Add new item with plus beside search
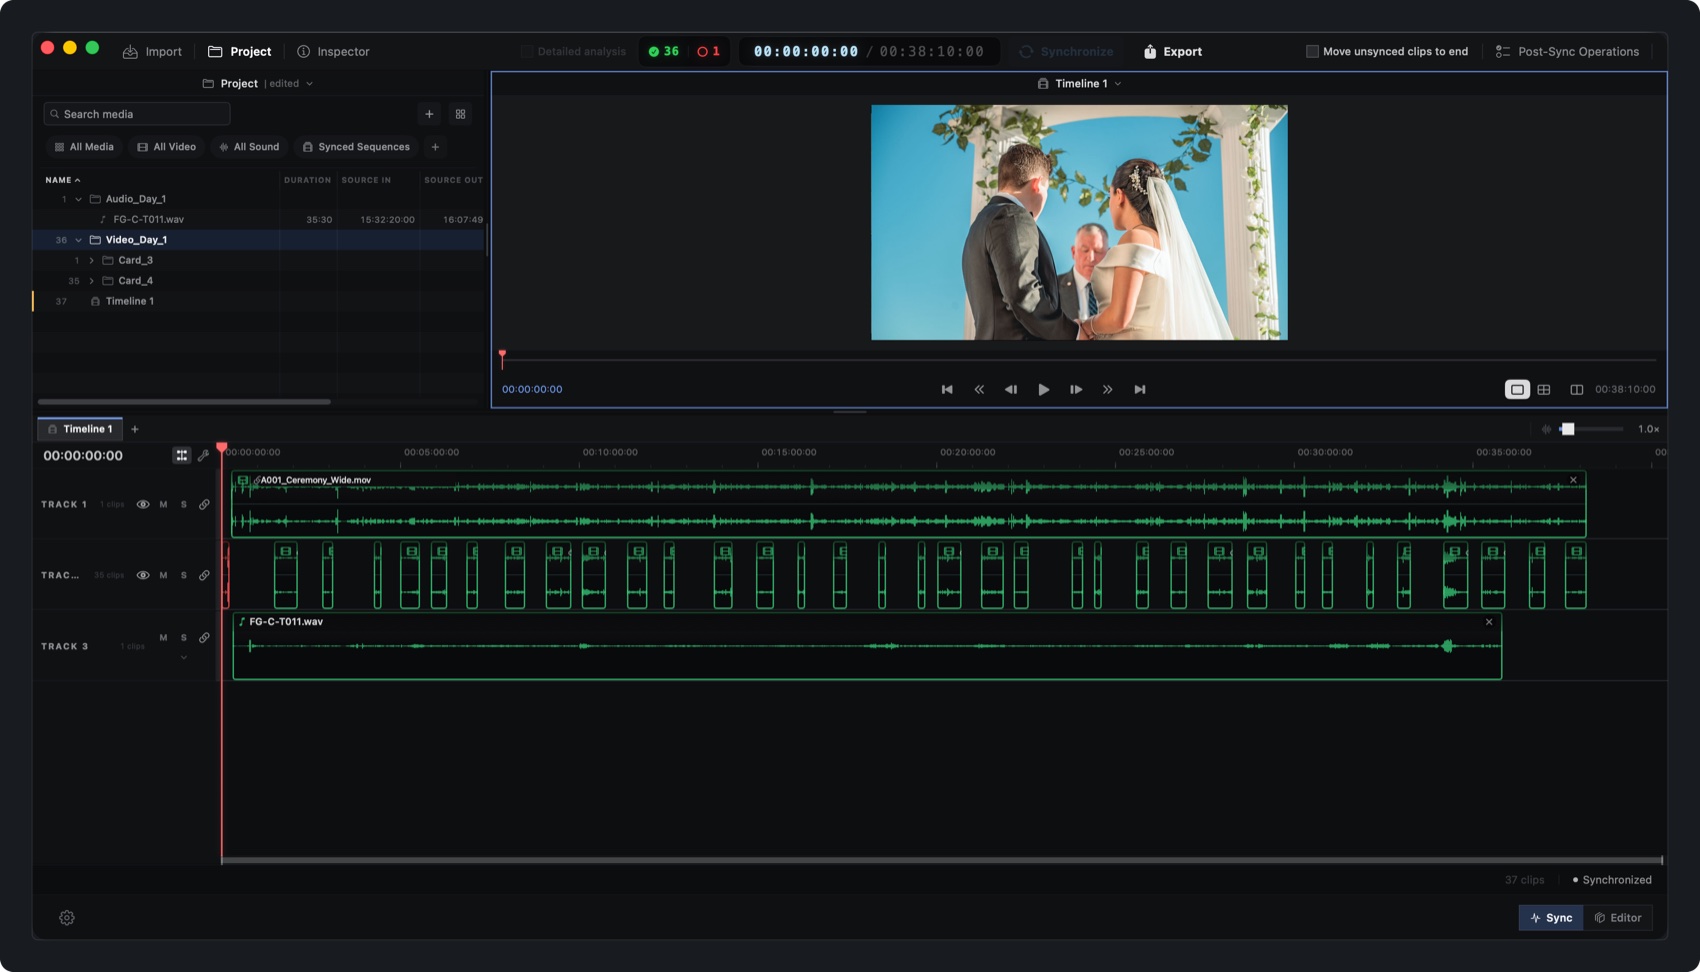1700x972 pixels. pos(429,114)
